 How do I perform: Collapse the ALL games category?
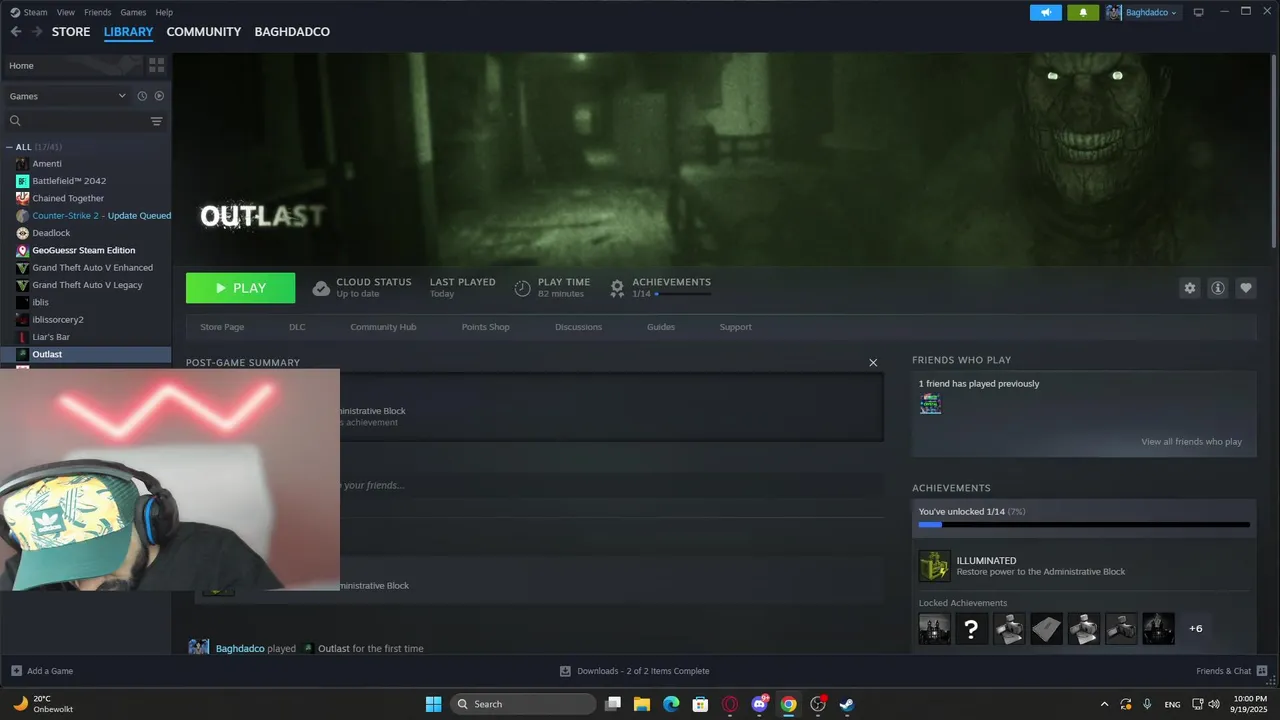[x=10, y=147]
